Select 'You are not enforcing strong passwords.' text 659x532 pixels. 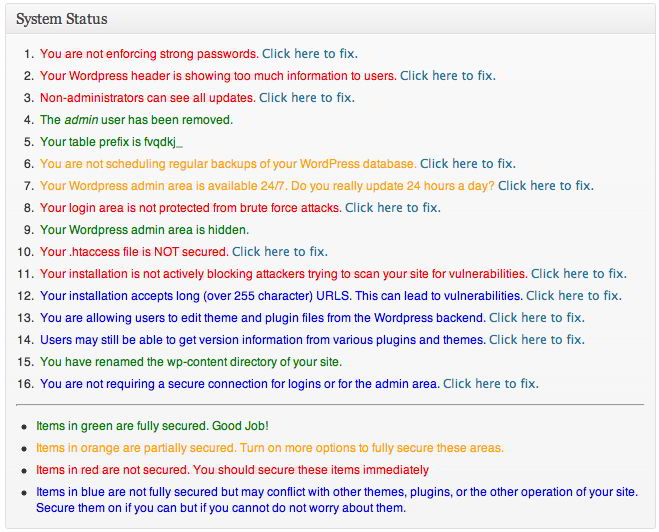[x=149, y=54]
